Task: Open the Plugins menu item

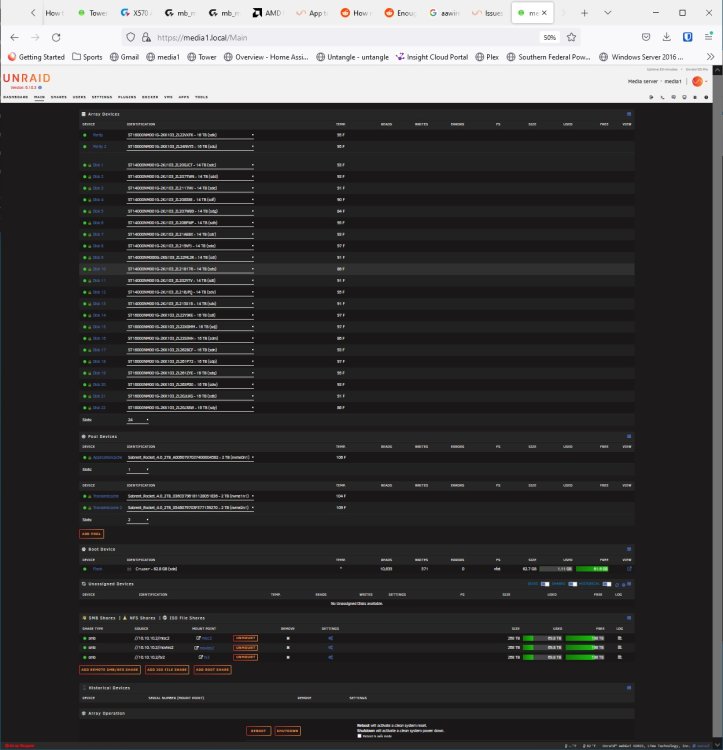Action: coord(127,97)
